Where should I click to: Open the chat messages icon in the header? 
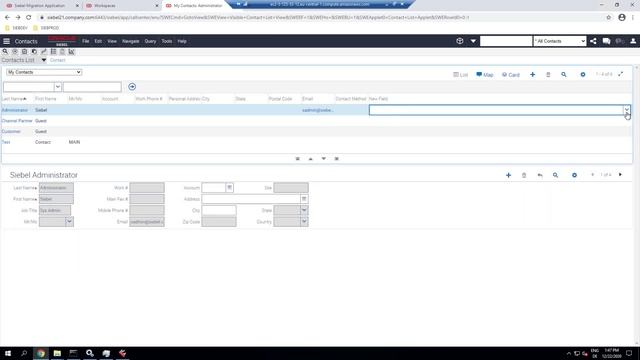(606, 41)
